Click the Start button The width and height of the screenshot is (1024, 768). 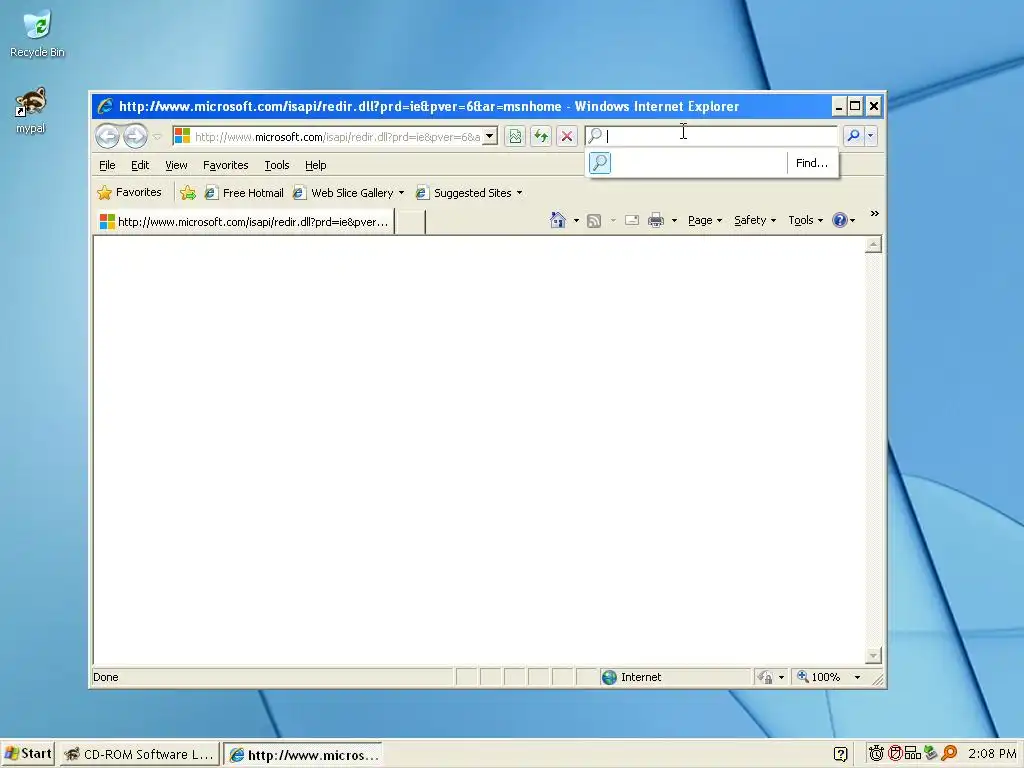27,754
